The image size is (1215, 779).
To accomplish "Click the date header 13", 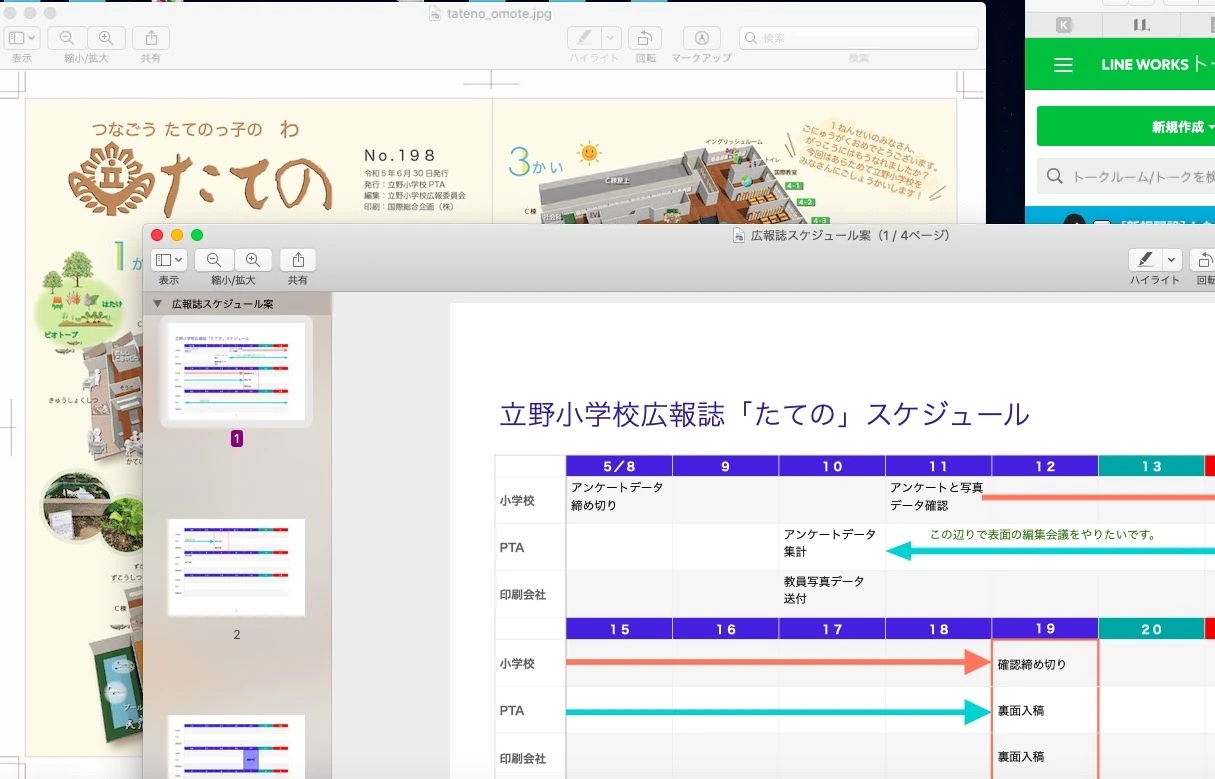I will [1151, 466].
